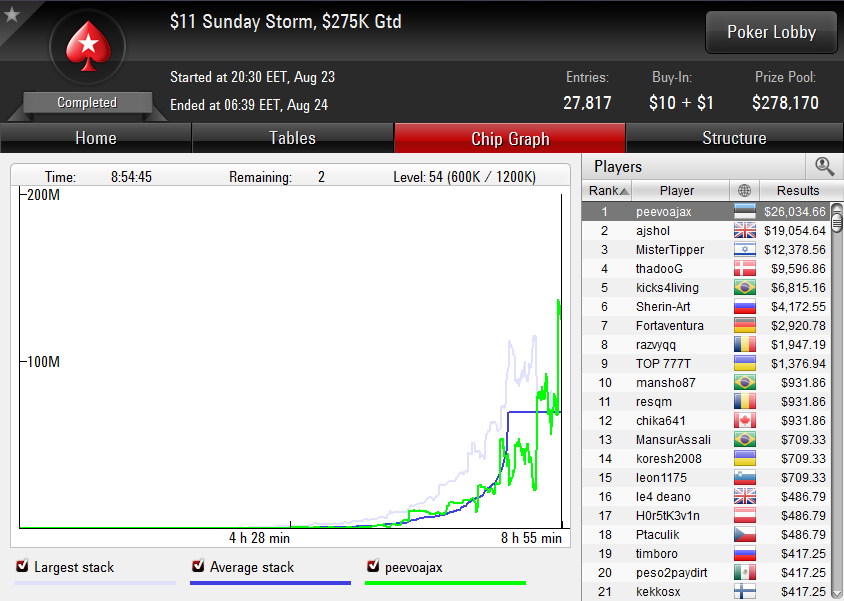Open the Home tab
This screenshot has height=601, width=844.
96,138
